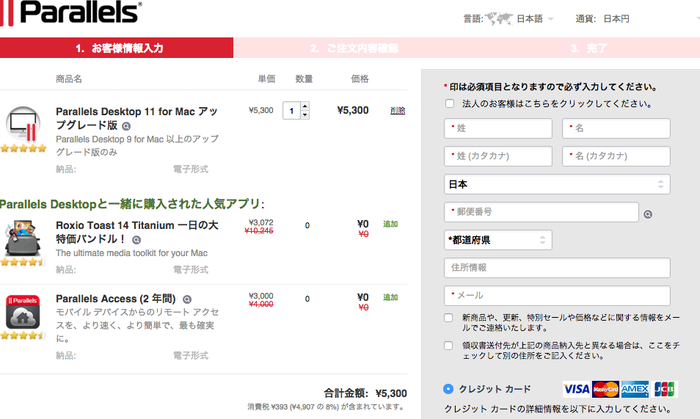Click 削除 to remove Parallels Desktop
Image resolution: width=700 pixels, height=419 pixels.
pyautogui.click(x=397, y=111)
